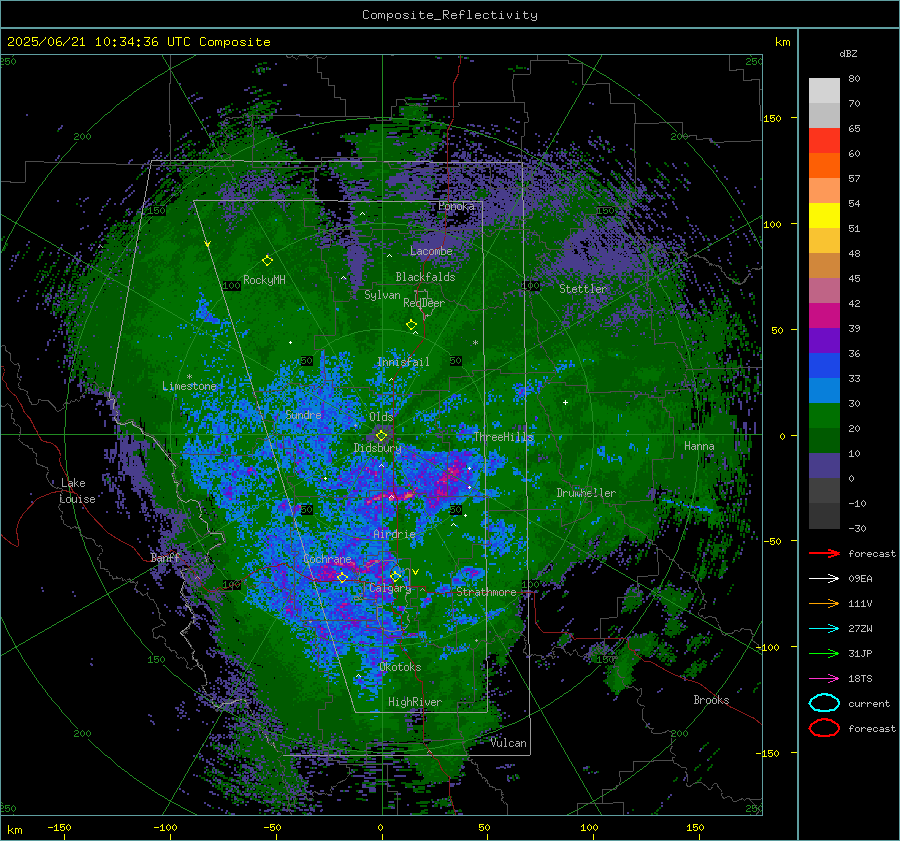Click the Composite_Reflectivity title

(x=449, y=15)
